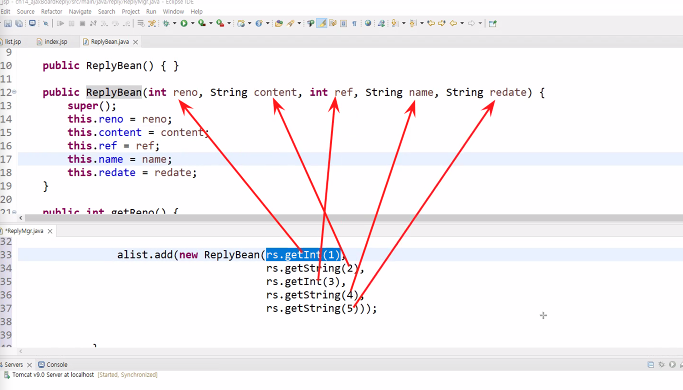
Task: Switch to the Console view tab
Action: coord(53,365)
